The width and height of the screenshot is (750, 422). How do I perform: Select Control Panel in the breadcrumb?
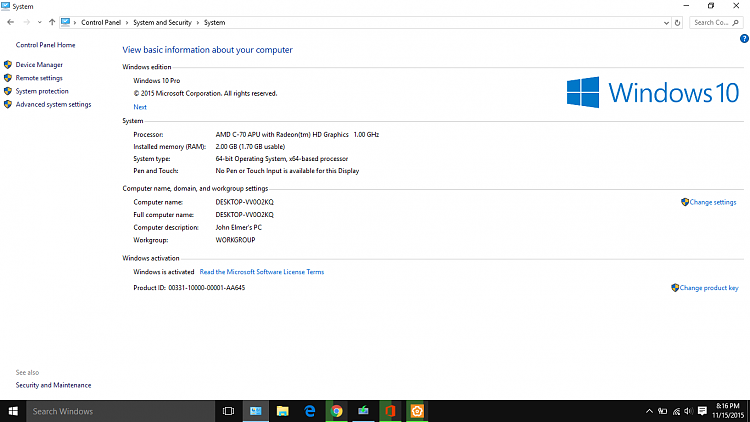[101, 22]
